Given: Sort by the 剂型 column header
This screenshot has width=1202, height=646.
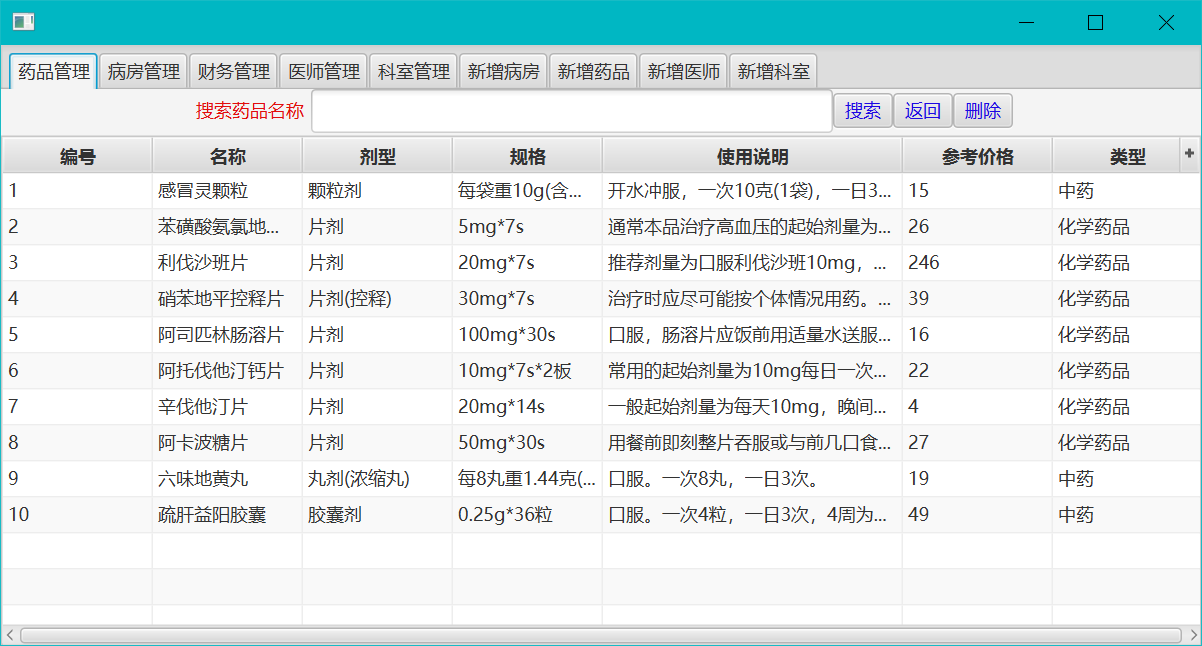Looking at the screenshot, I should click(377, 156).
